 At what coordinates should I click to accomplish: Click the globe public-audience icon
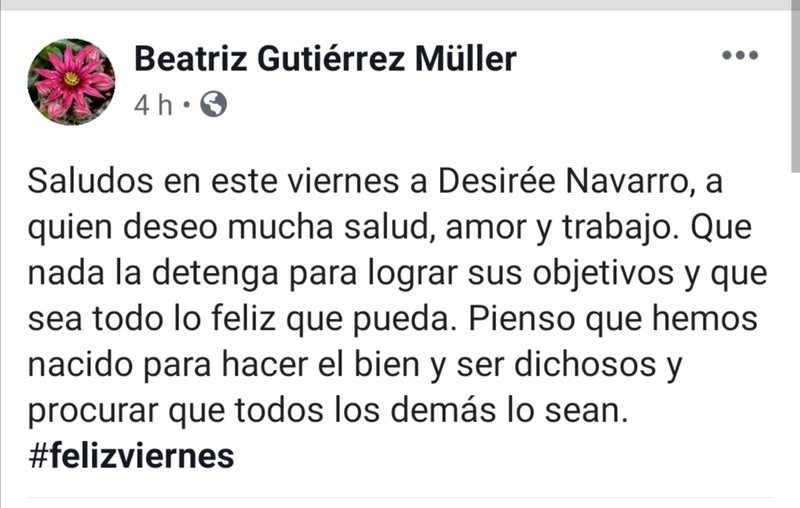(213, 103)
